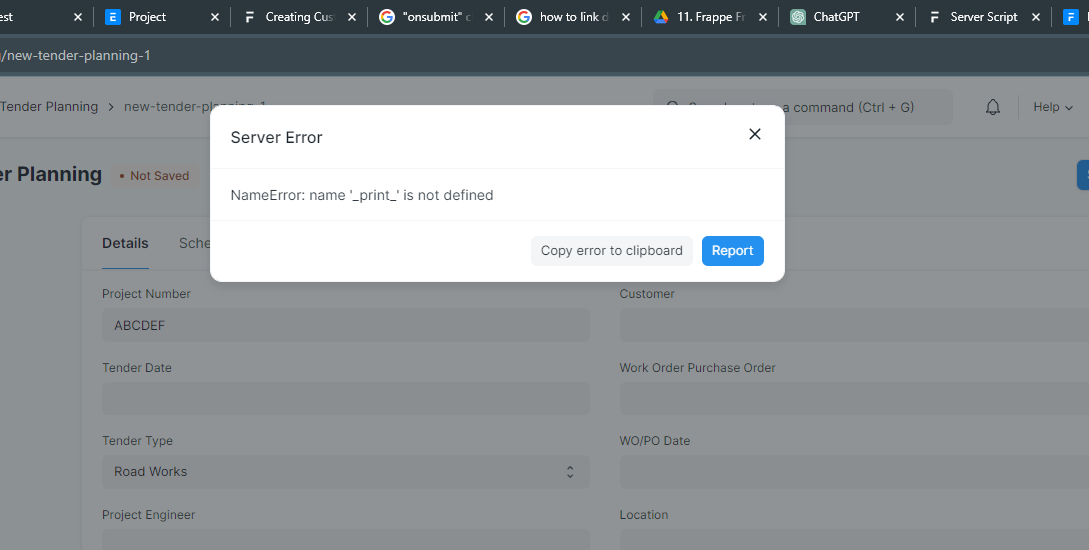The width and height of the screenshot is (1089, 550).
Task: Close the Server Script browser tab
Action: click(x=1036, y=17)
